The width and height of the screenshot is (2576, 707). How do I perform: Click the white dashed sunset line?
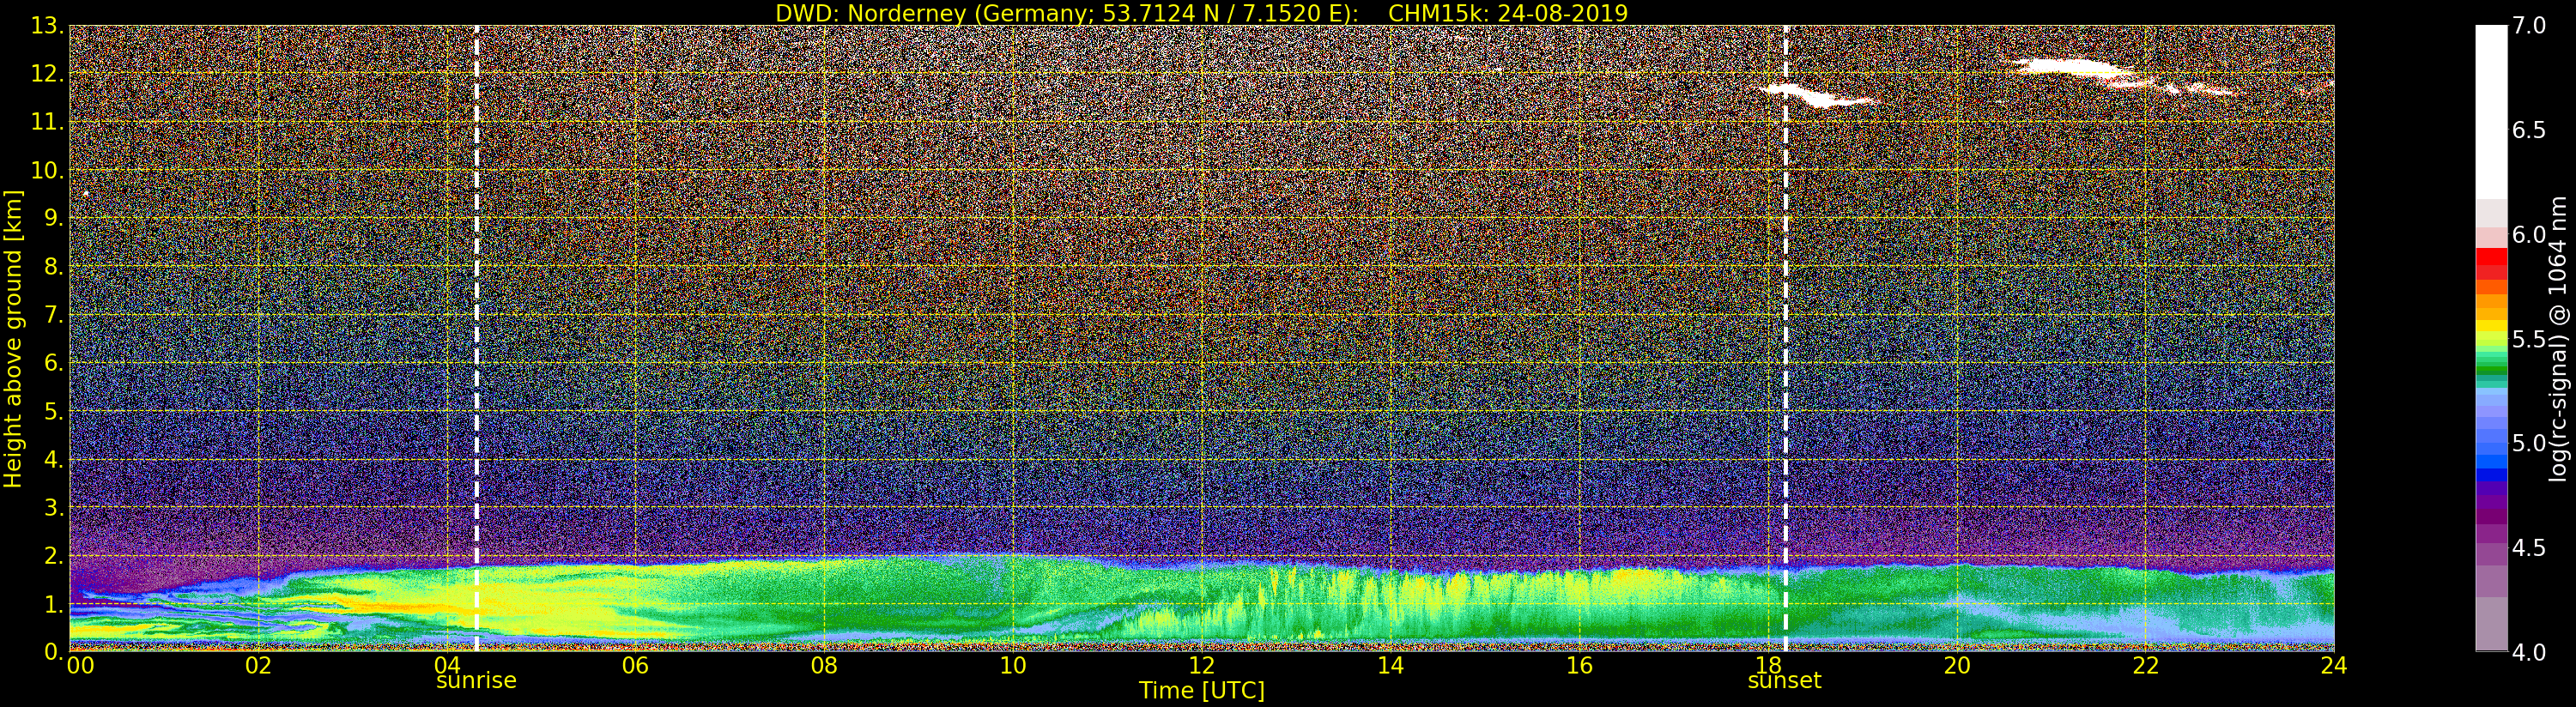pos(1785,338)
